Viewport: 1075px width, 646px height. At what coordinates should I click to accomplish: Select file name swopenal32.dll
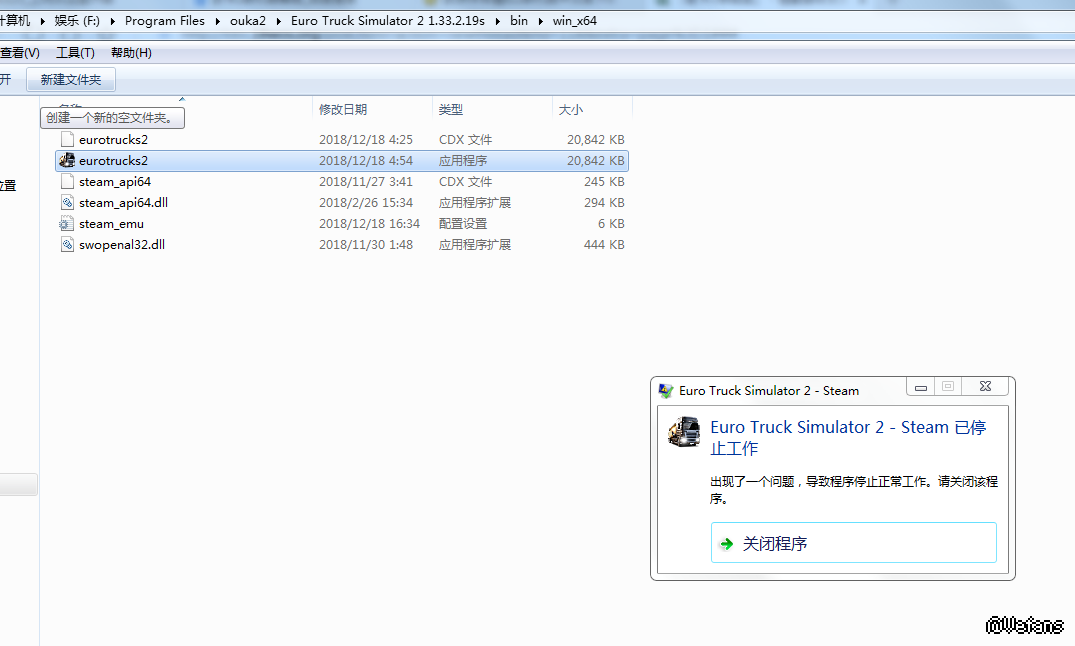[x=121, y=244]
